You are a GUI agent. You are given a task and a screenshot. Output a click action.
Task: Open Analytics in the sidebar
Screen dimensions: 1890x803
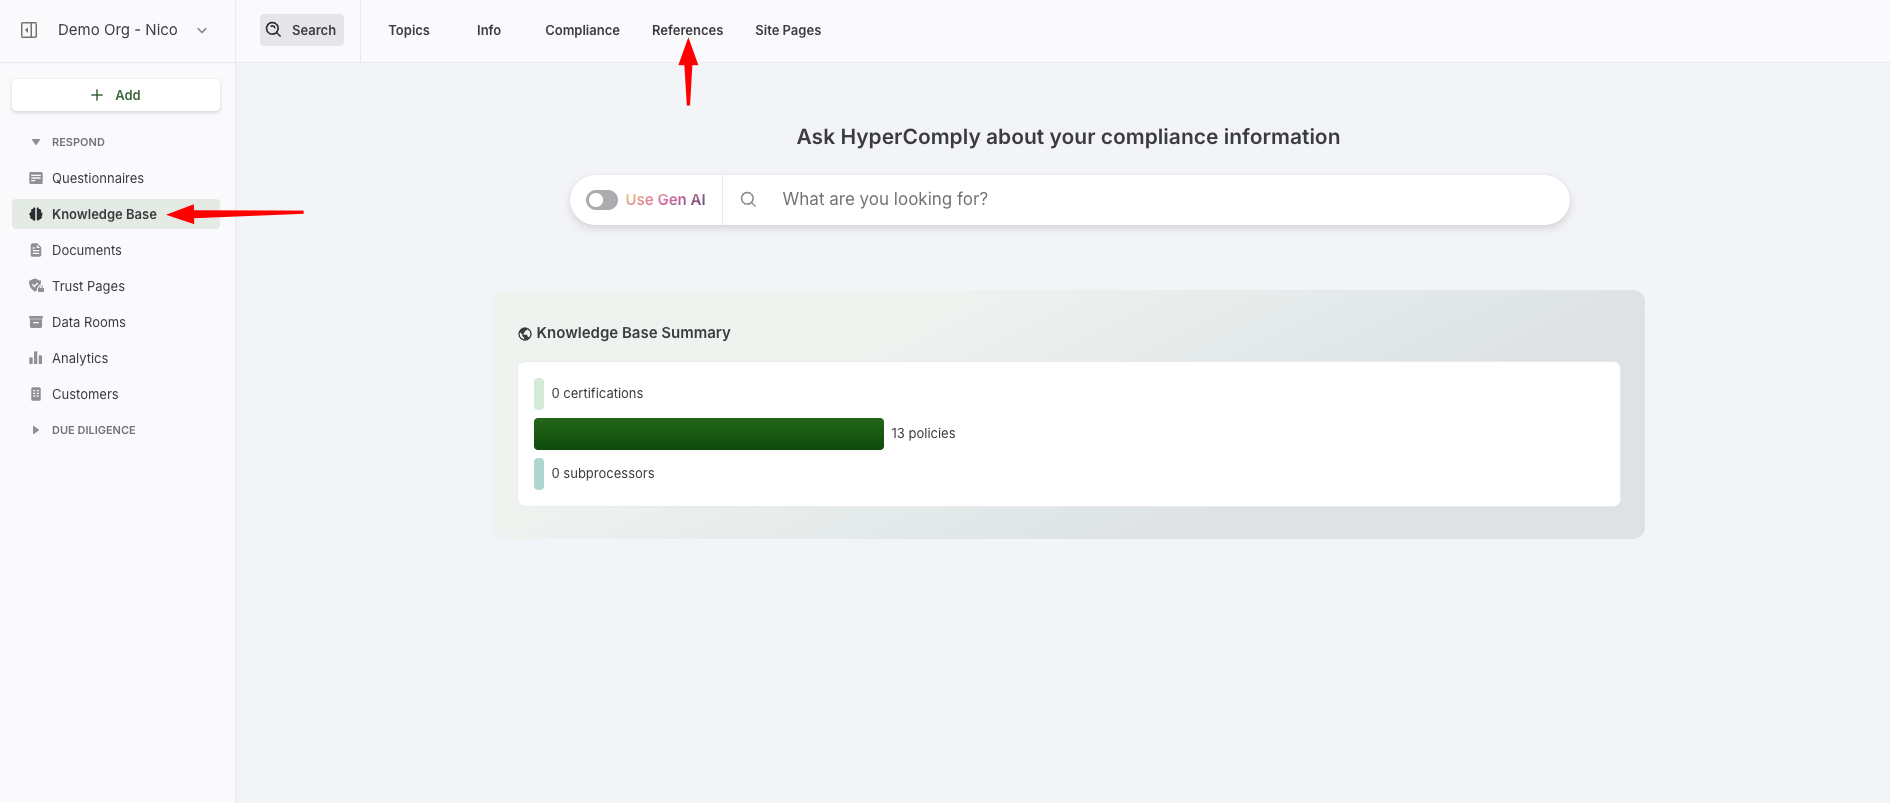click(x=116, y=358)
